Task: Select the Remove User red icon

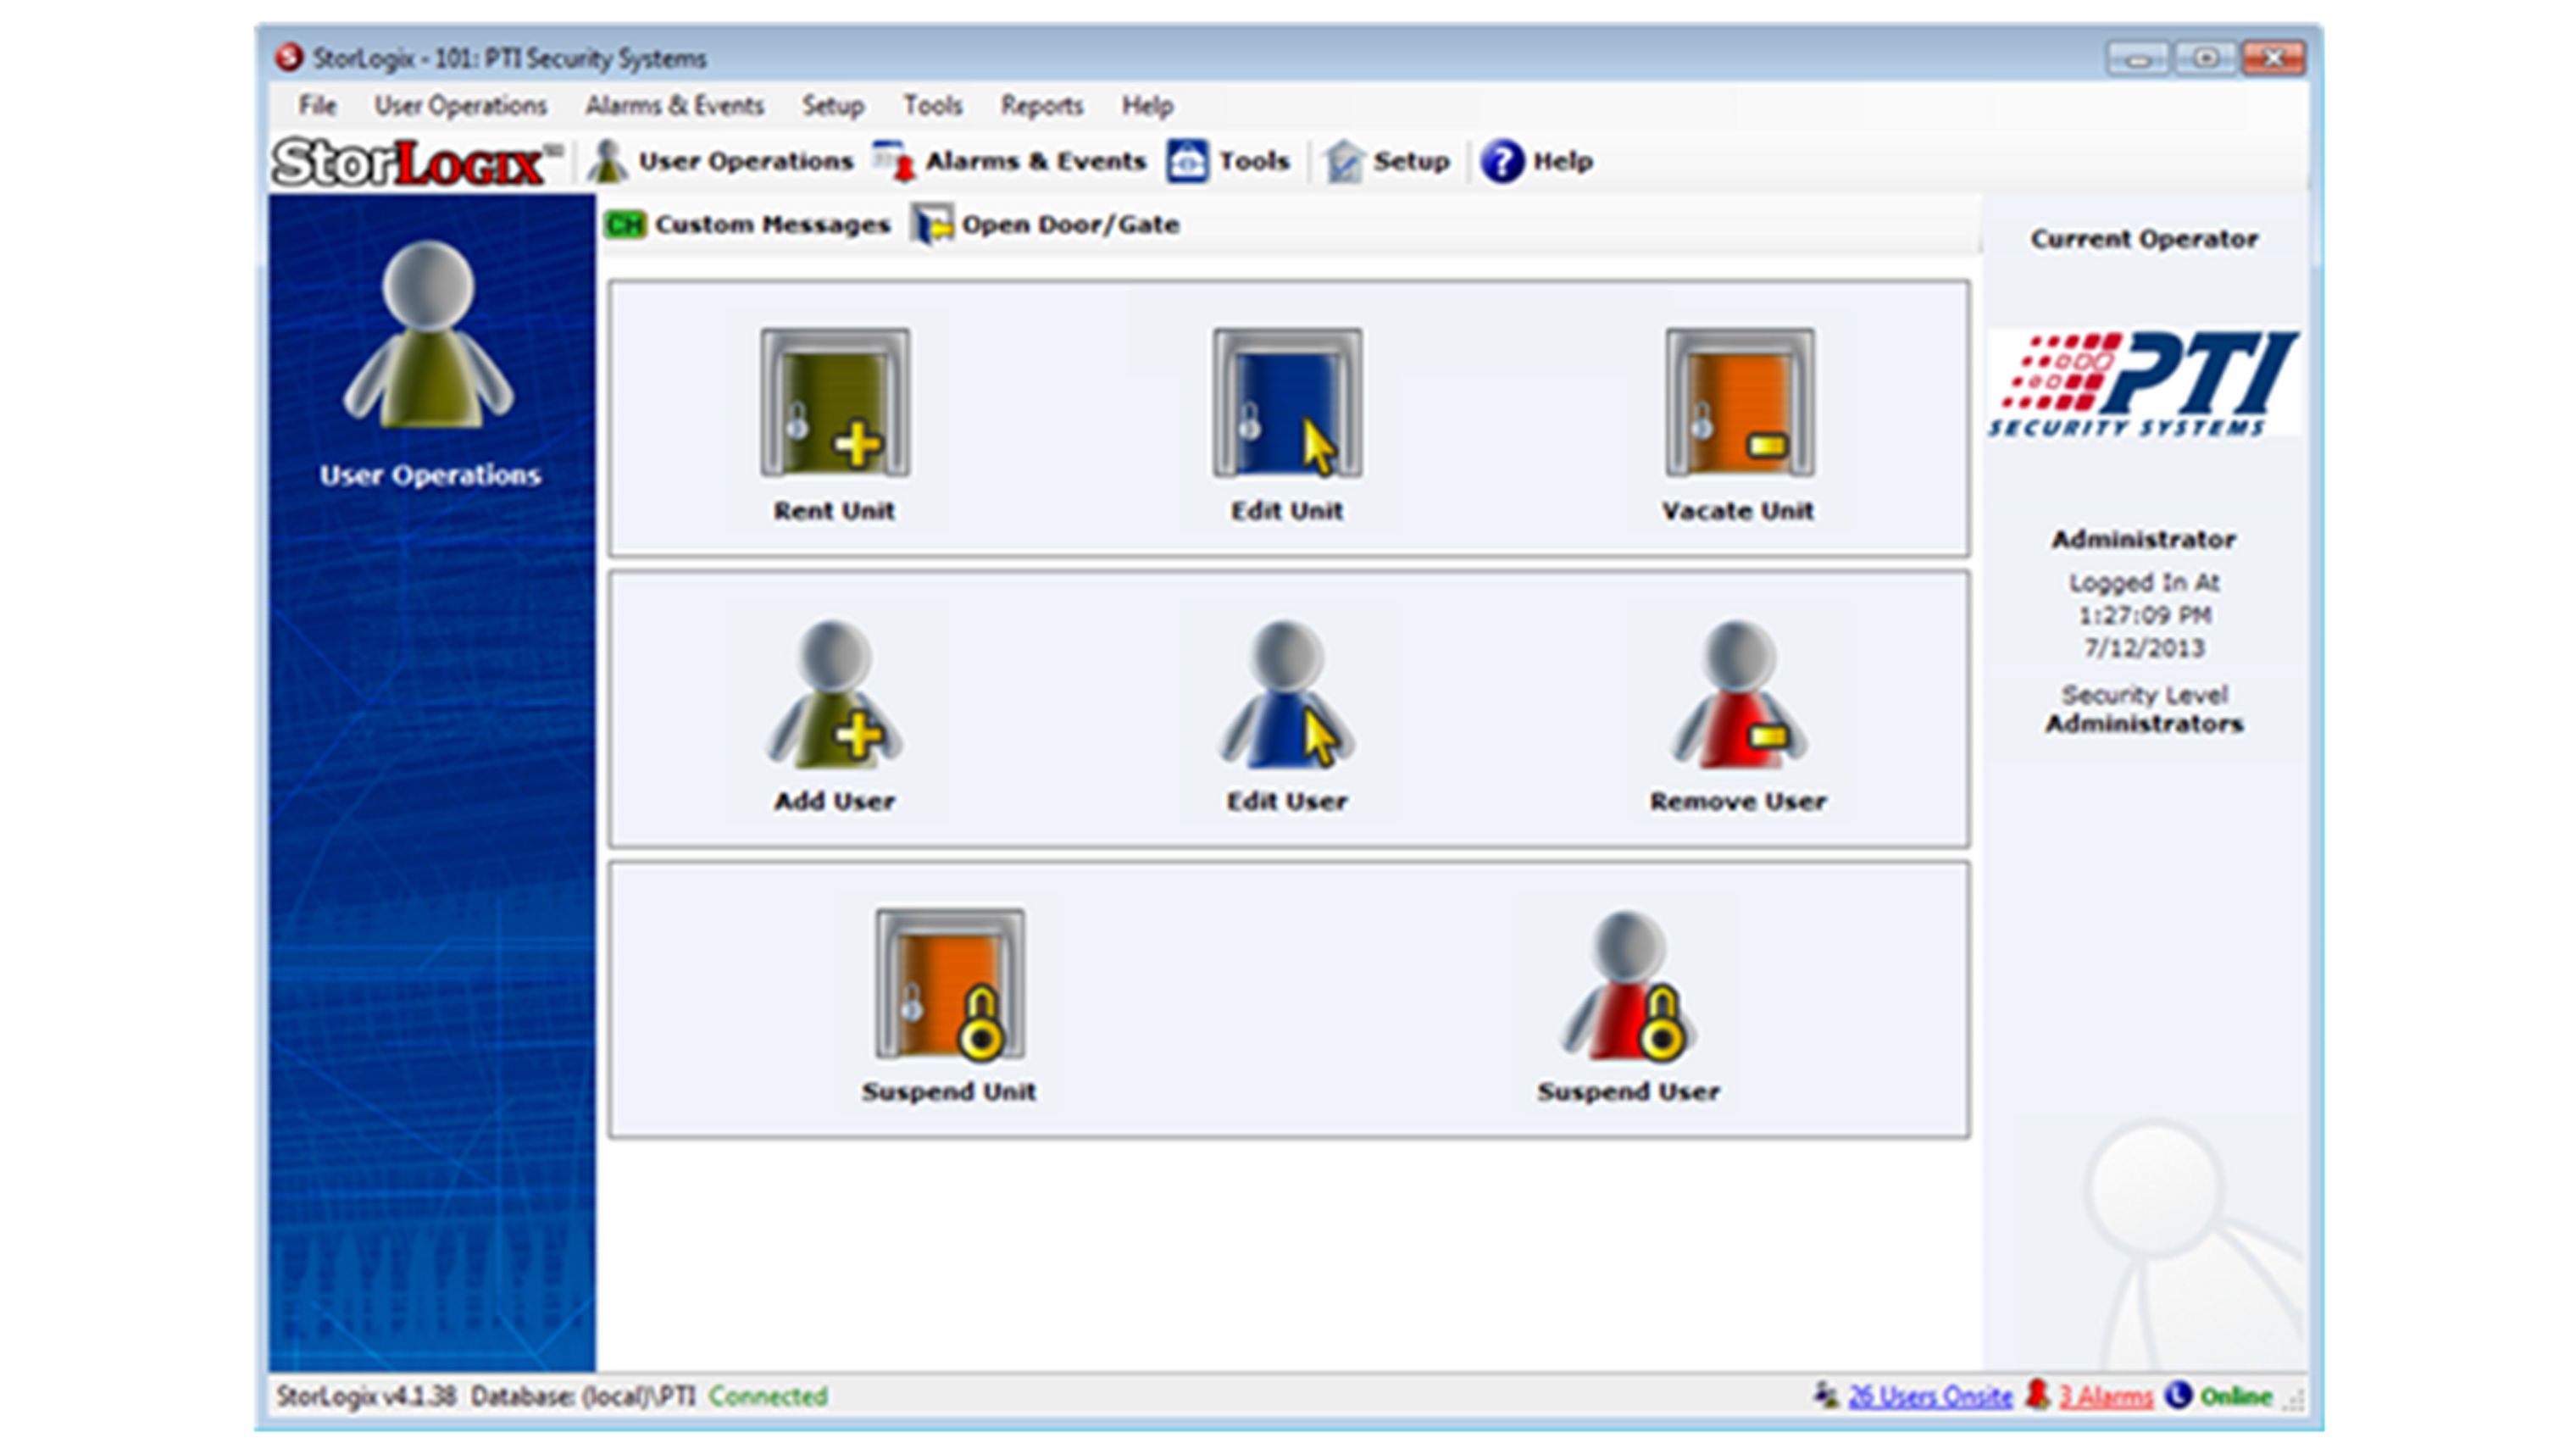Action: (1739, 695)
